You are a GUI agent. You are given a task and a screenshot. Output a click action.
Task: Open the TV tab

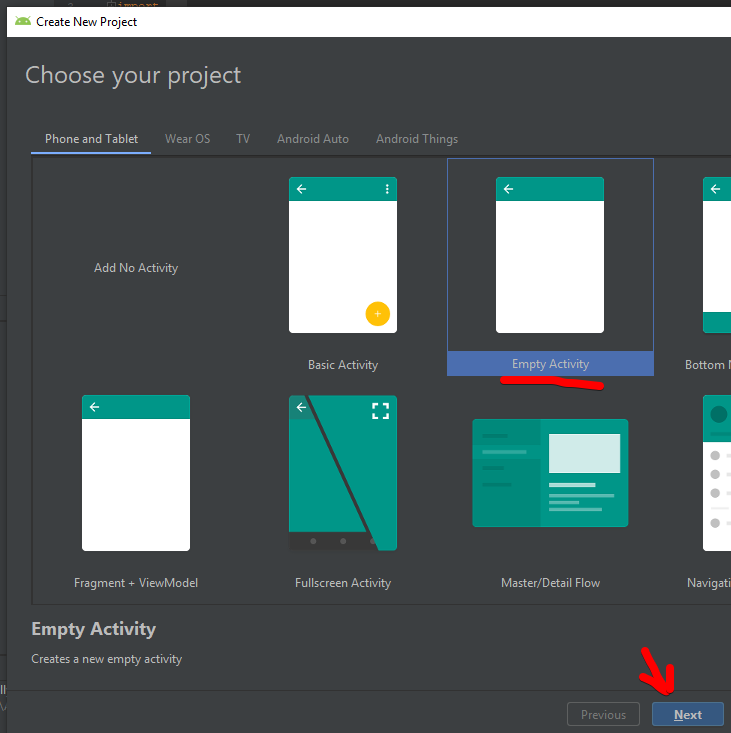(x=243, y=139)
